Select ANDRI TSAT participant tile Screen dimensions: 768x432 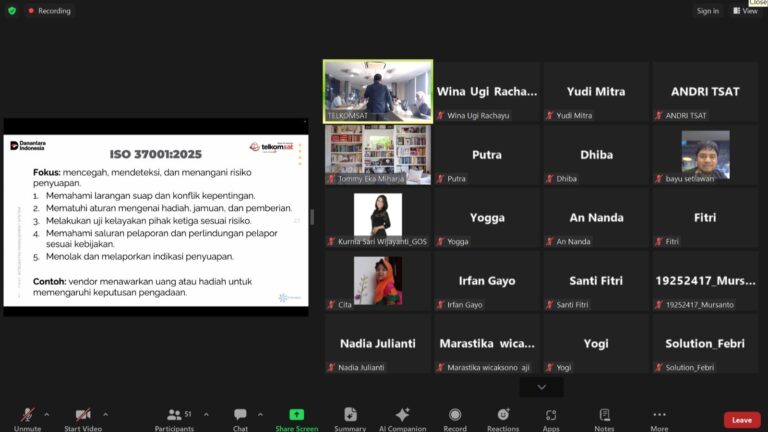pyautogui.click(x=705, y=91)
